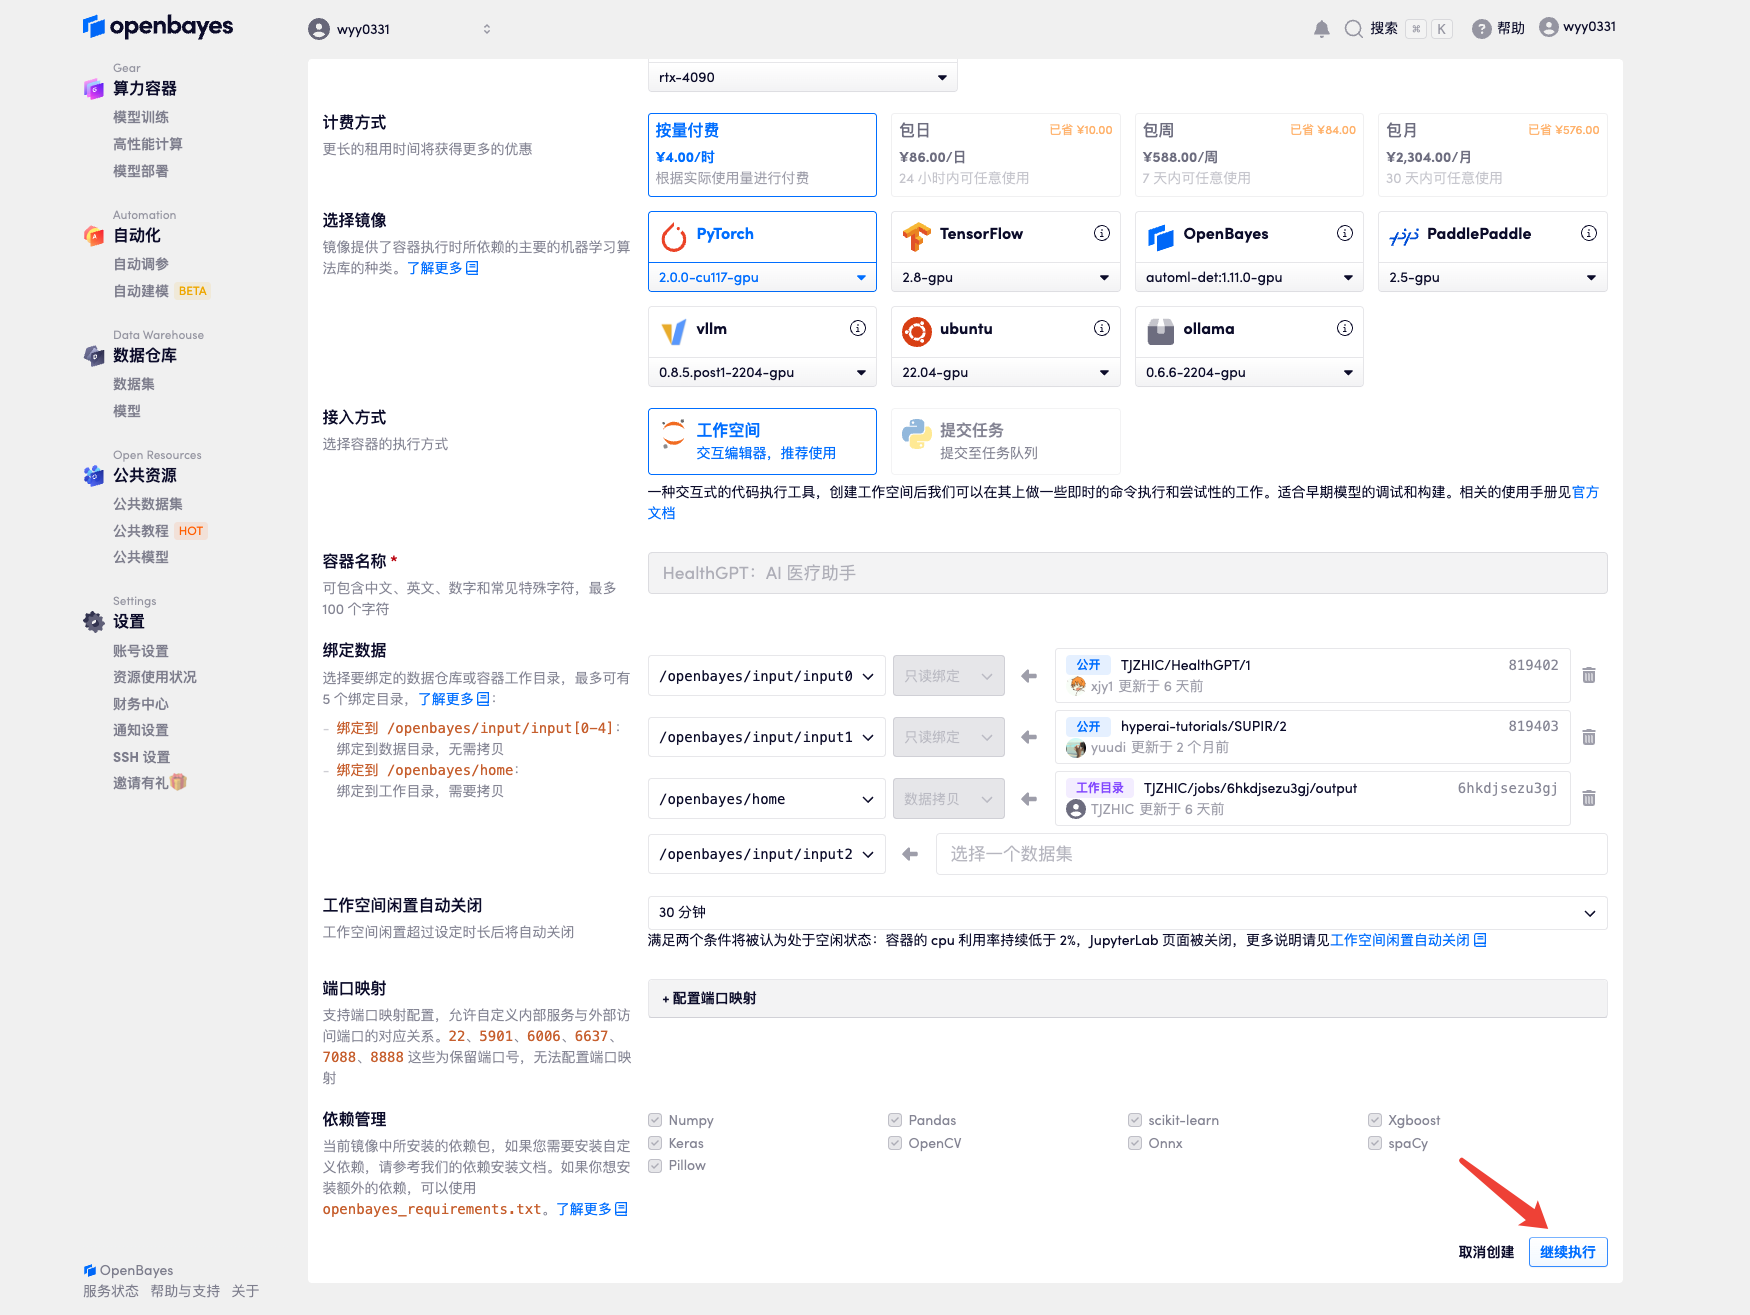Open the PyTorch version 2.0.0-cu117-gpu dropdown

(x=761, y=278)
